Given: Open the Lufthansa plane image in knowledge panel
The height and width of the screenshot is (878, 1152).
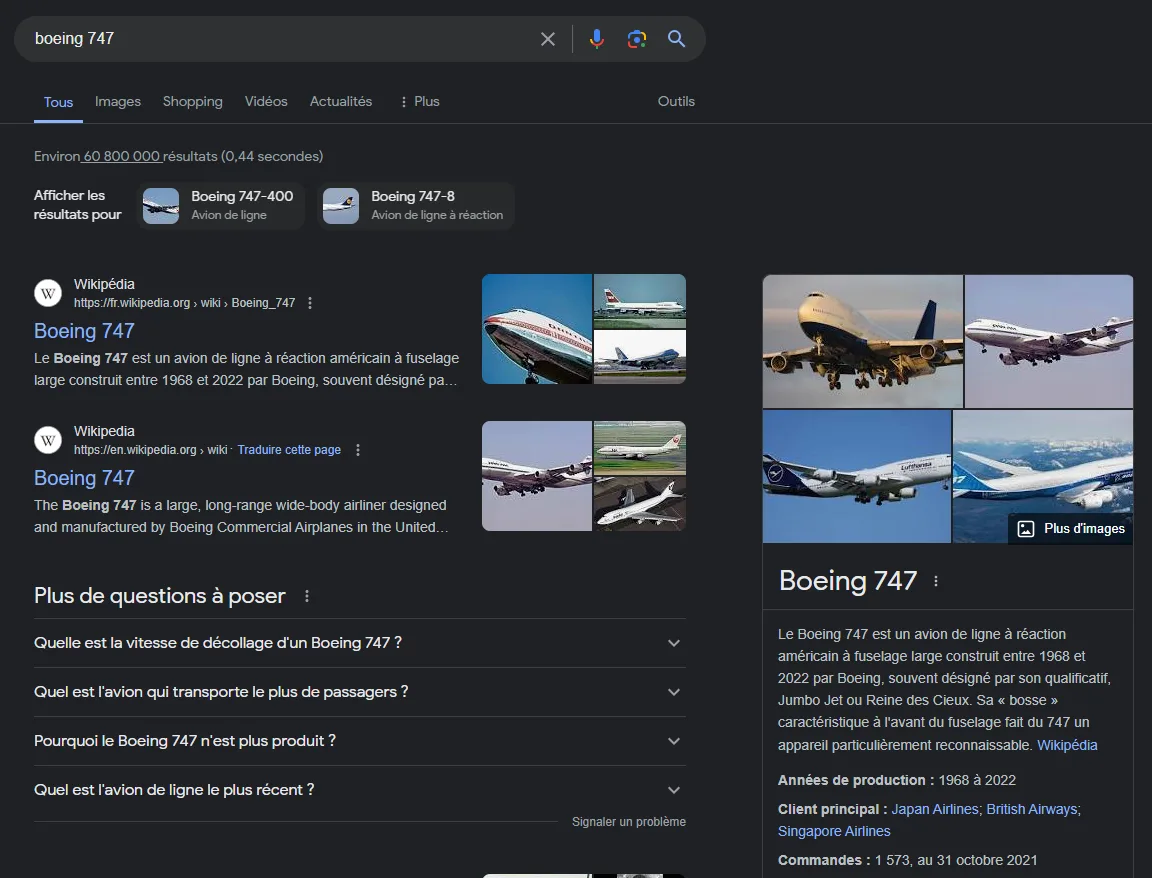Looking at the screenshot, I should point(857,476).
